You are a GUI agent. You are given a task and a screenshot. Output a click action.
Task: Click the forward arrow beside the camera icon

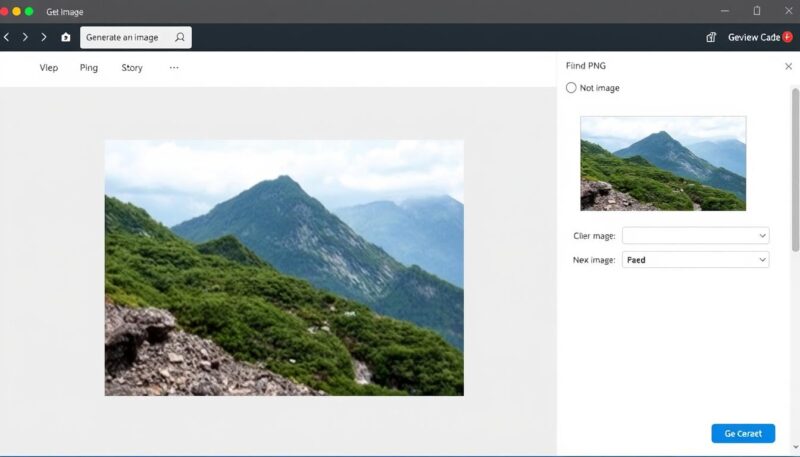[43, 37]
